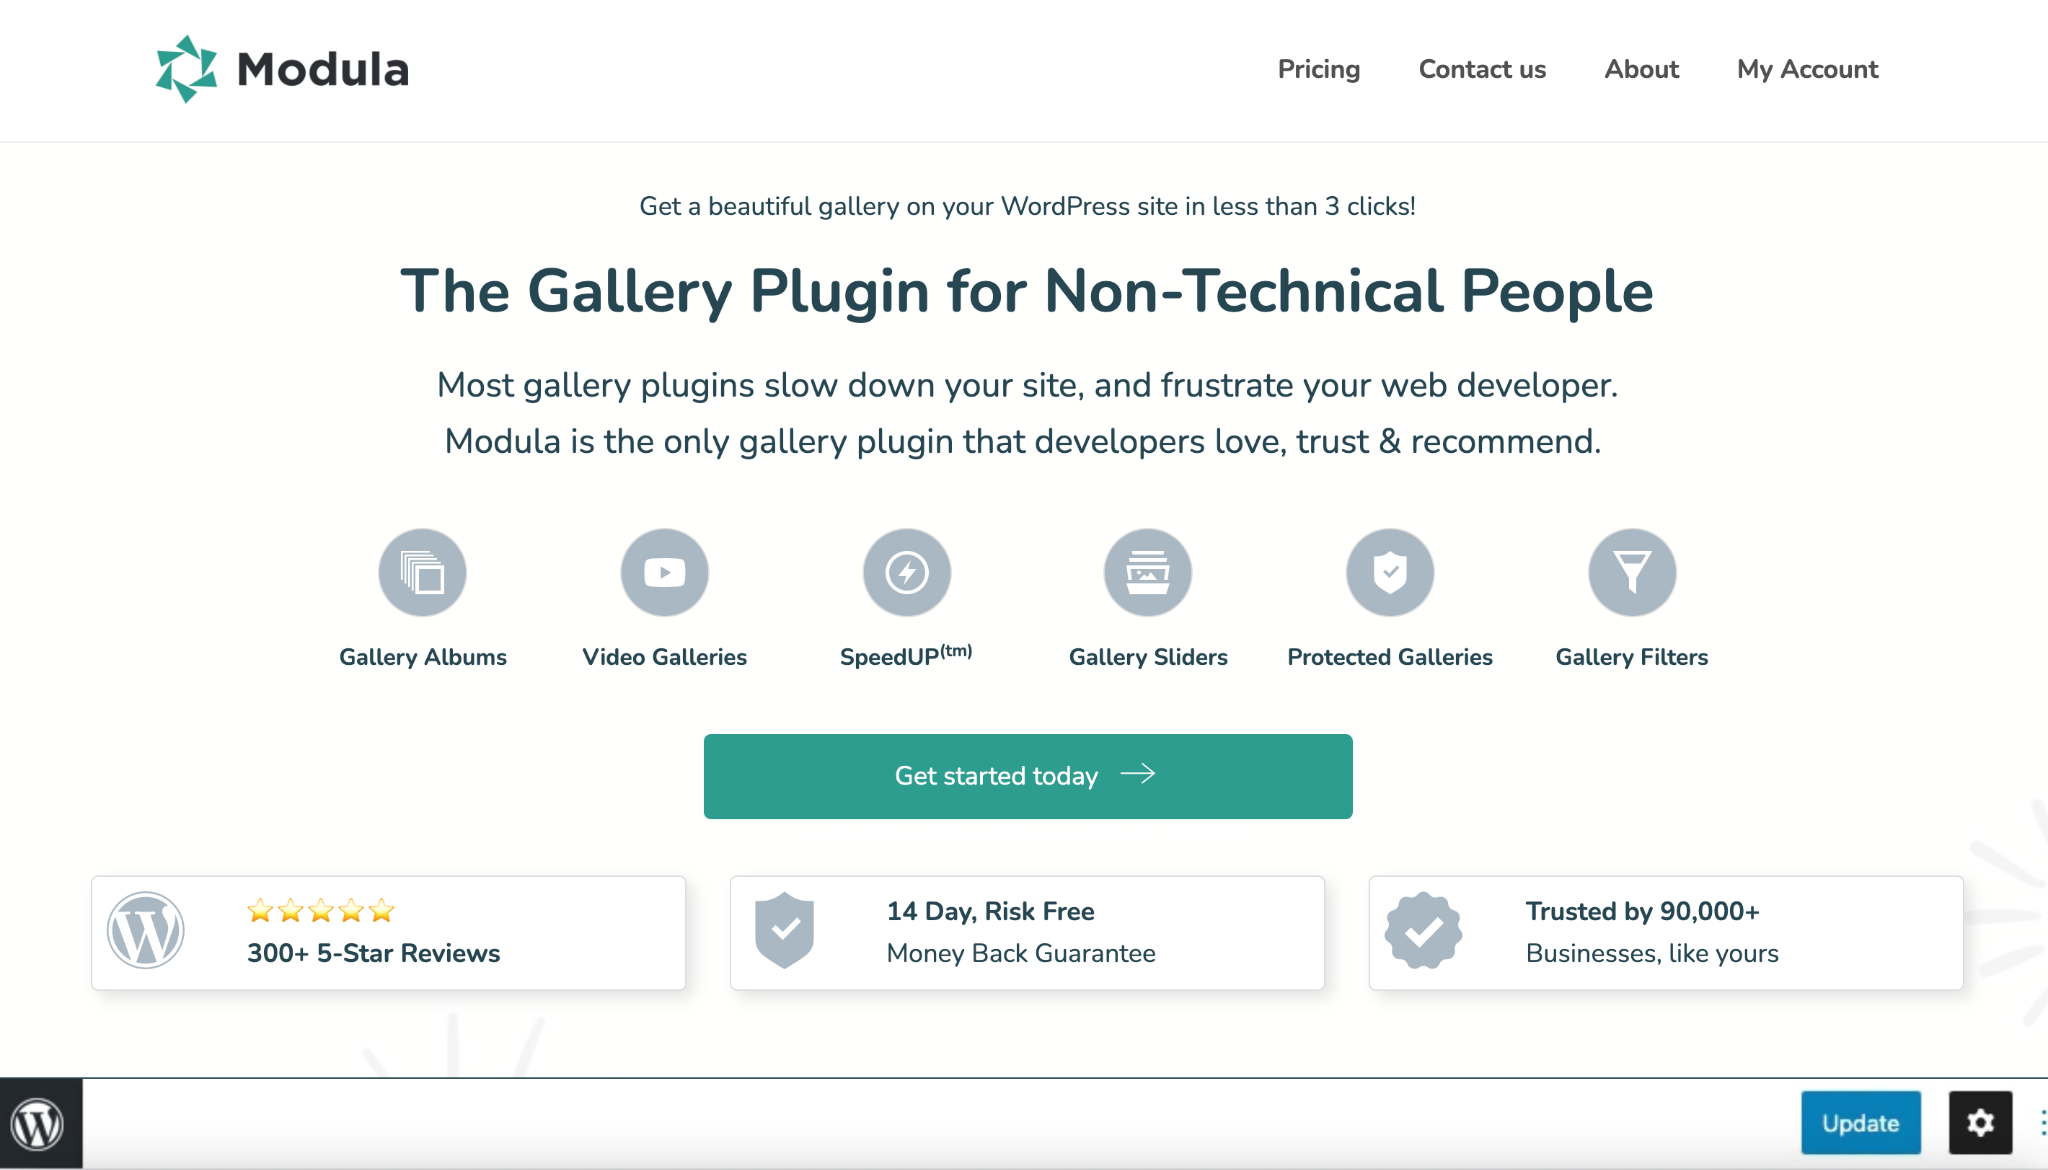Click the sentence starting Modula is the only
2048x1170 pixels.
(1023, 441)
